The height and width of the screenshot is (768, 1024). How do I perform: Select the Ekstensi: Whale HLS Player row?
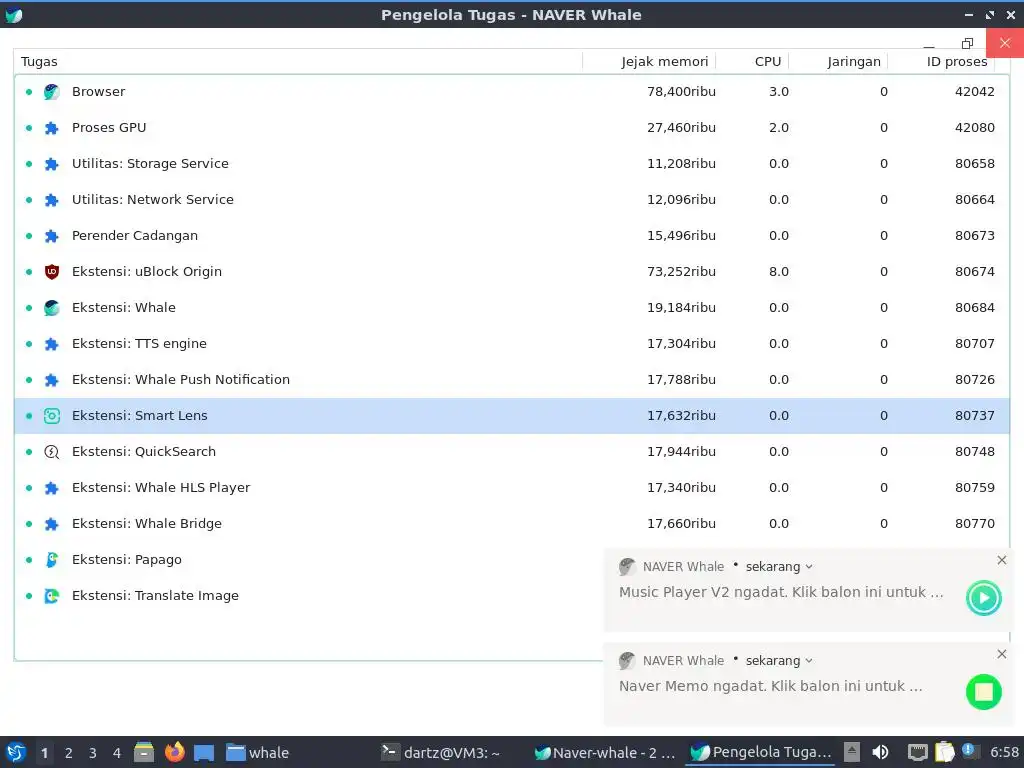tap(512, 488)
